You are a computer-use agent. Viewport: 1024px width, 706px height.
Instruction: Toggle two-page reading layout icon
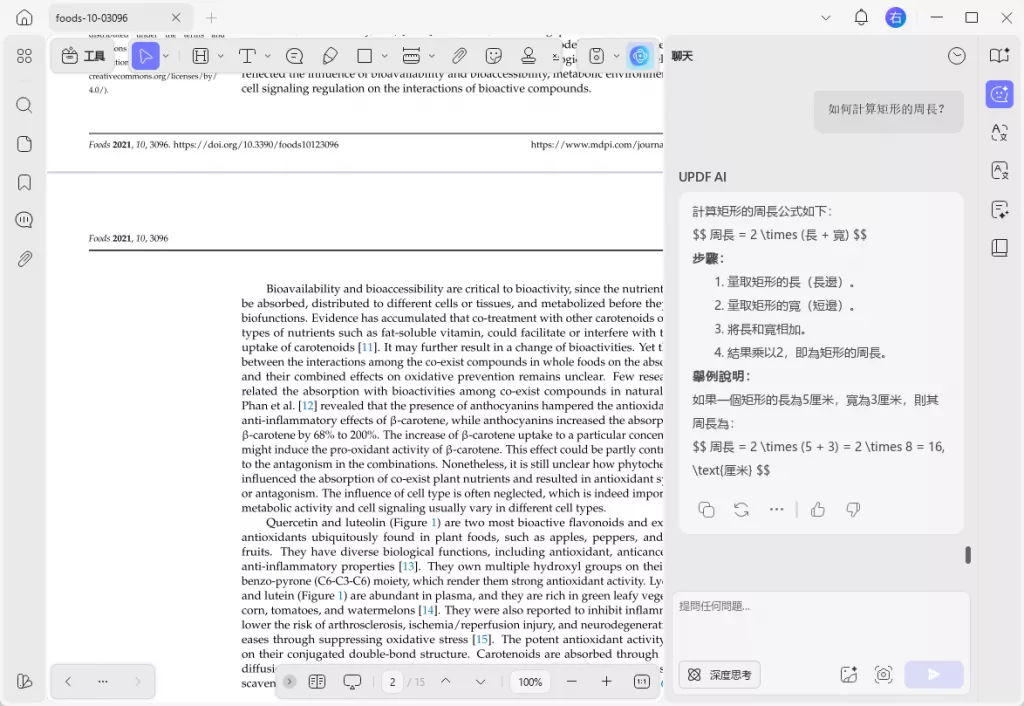point(317,682)
